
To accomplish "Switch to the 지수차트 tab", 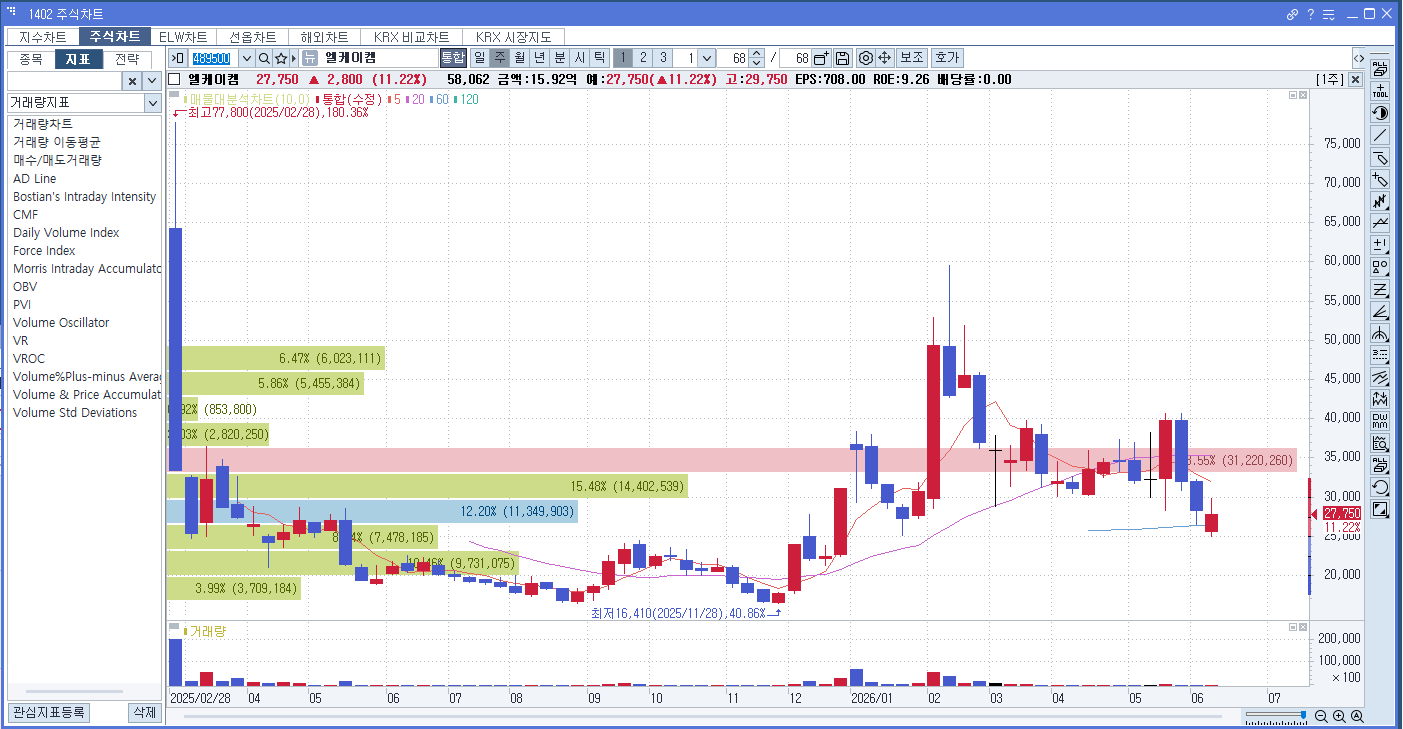I will 43,37.
